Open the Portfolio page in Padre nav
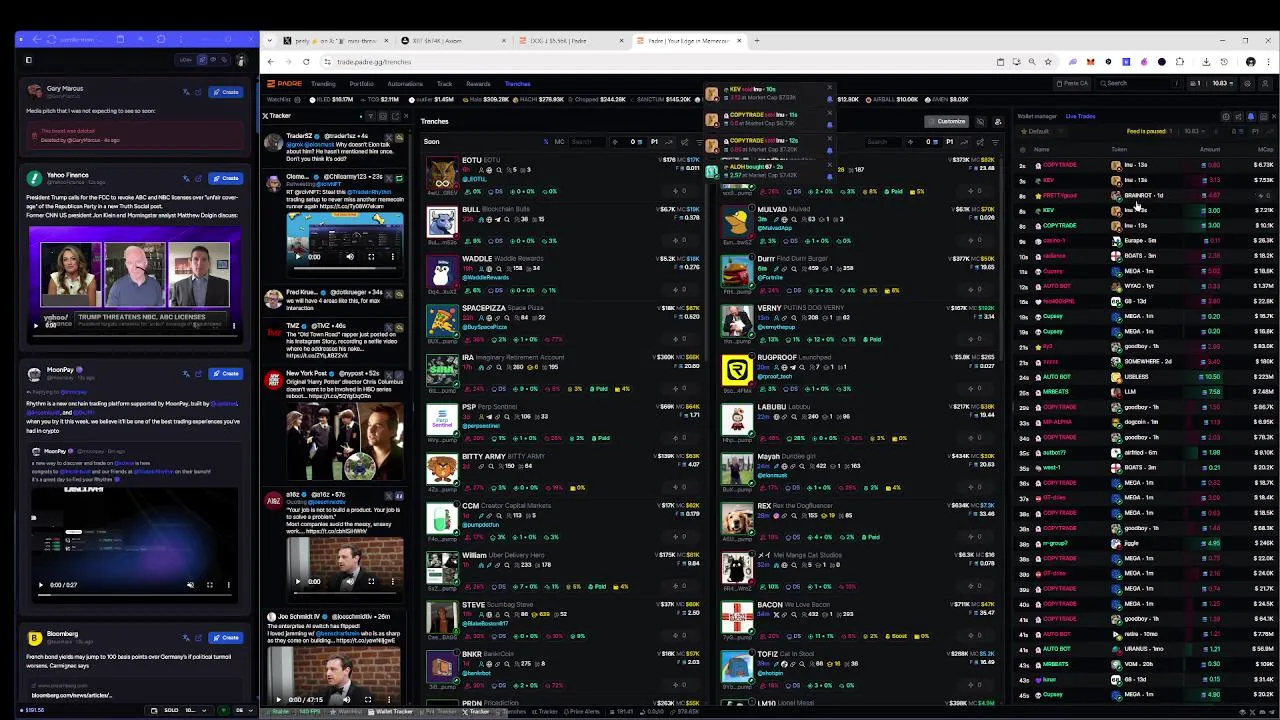This screenshot has height=720, width=1280. (361, 84)
